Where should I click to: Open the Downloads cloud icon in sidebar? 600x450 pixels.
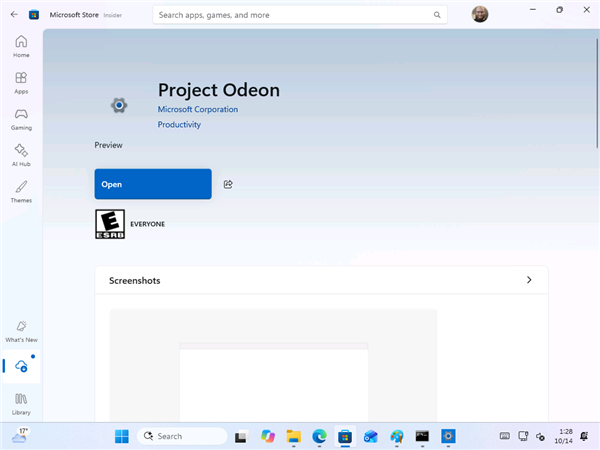(21, 367)
